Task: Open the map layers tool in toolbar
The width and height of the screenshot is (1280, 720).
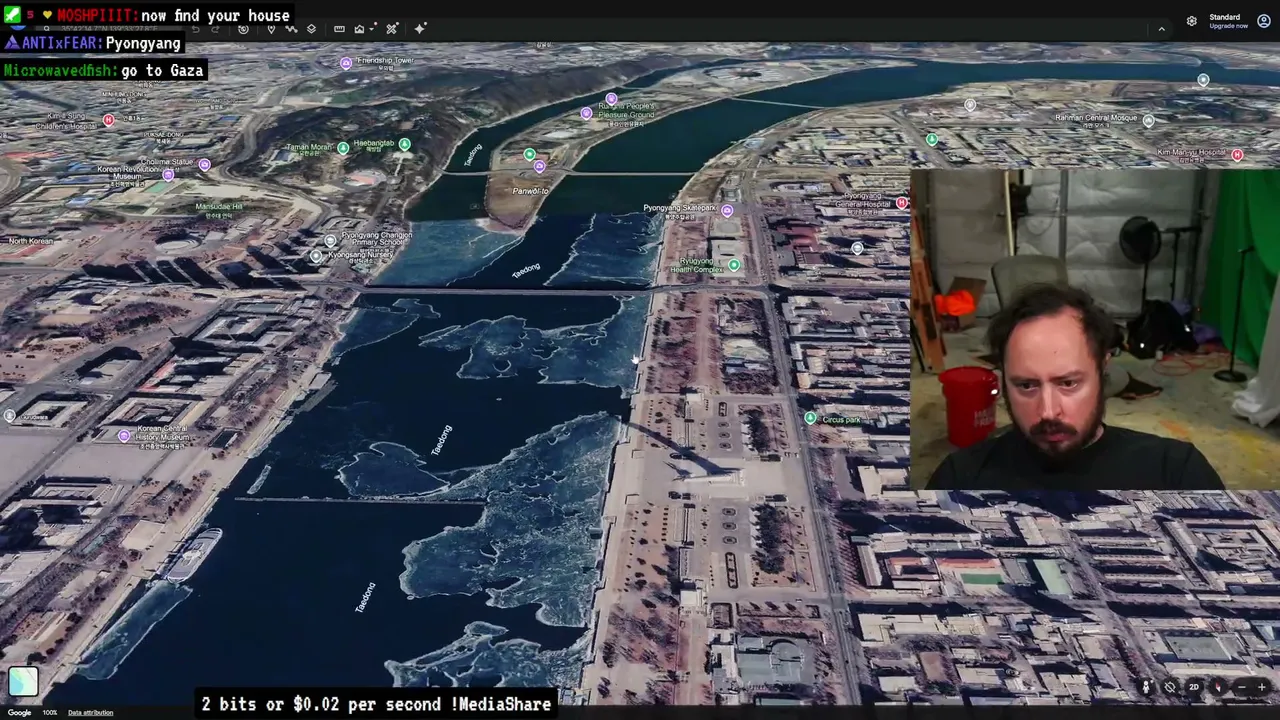Action: (311, 29)
